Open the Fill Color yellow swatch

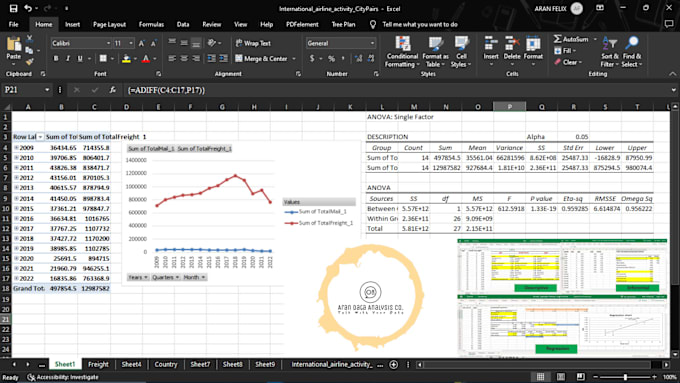pos(126,59)
